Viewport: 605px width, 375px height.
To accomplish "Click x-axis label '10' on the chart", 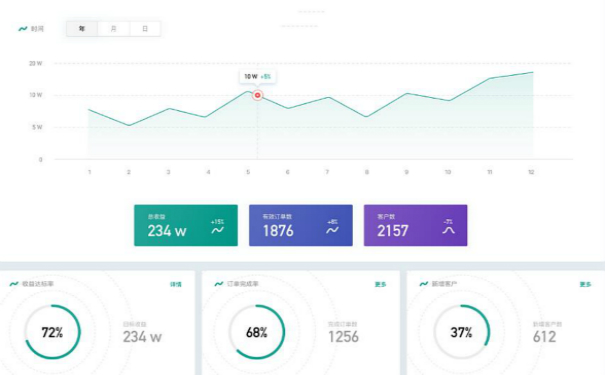I will (448, 172).
